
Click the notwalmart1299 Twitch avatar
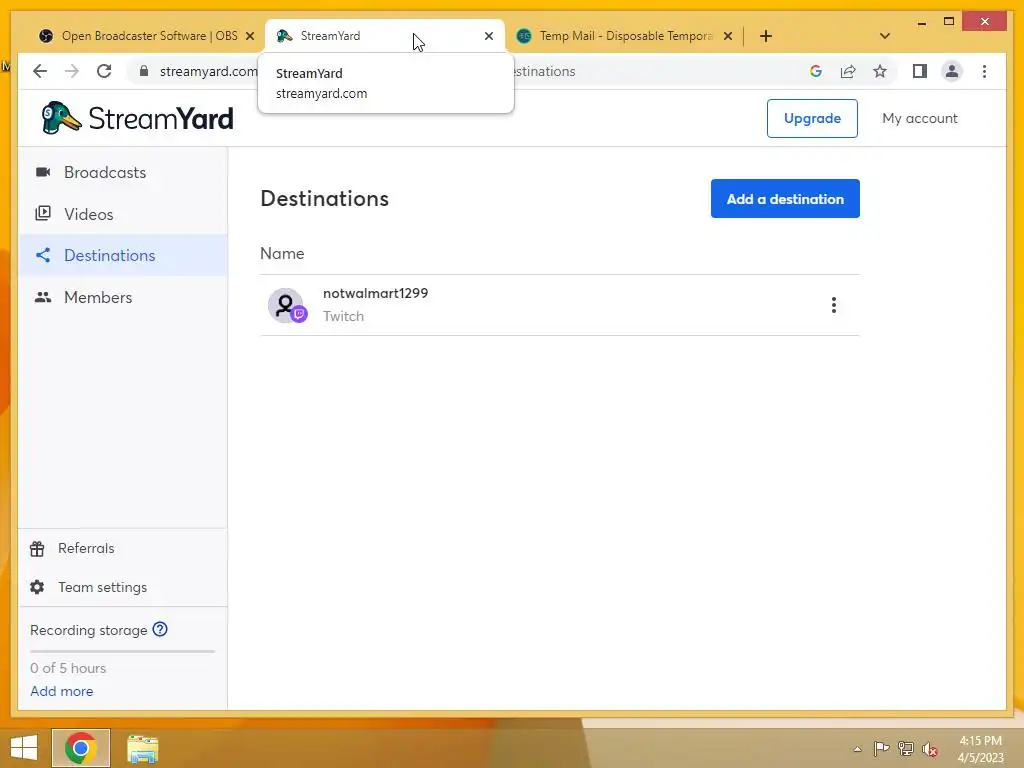tap(287, 305)
